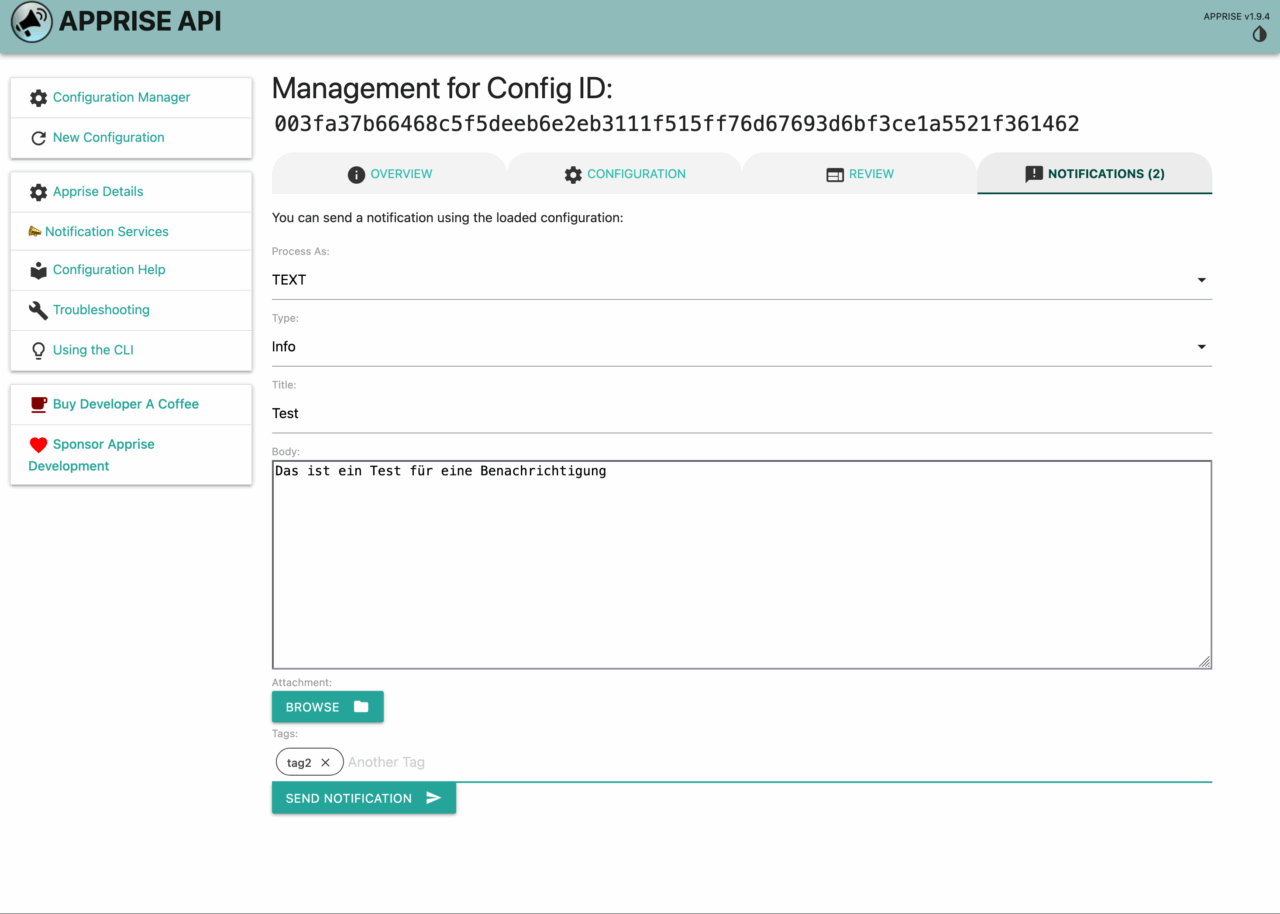Click the gear icon beside Configuration Manager
Screen dimensions: 1280x914
coord(38,98)
